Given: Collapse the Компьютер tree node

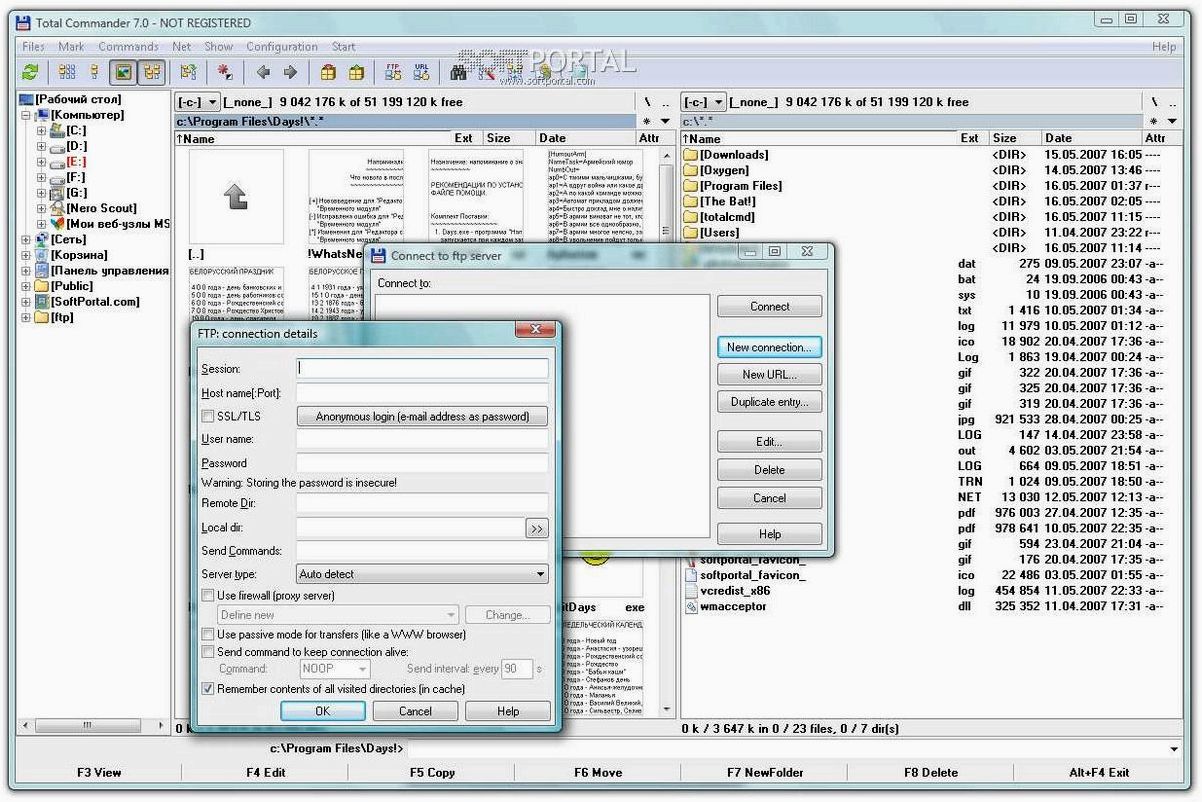Looking at the screenshot, I should (x=27, y=115).
